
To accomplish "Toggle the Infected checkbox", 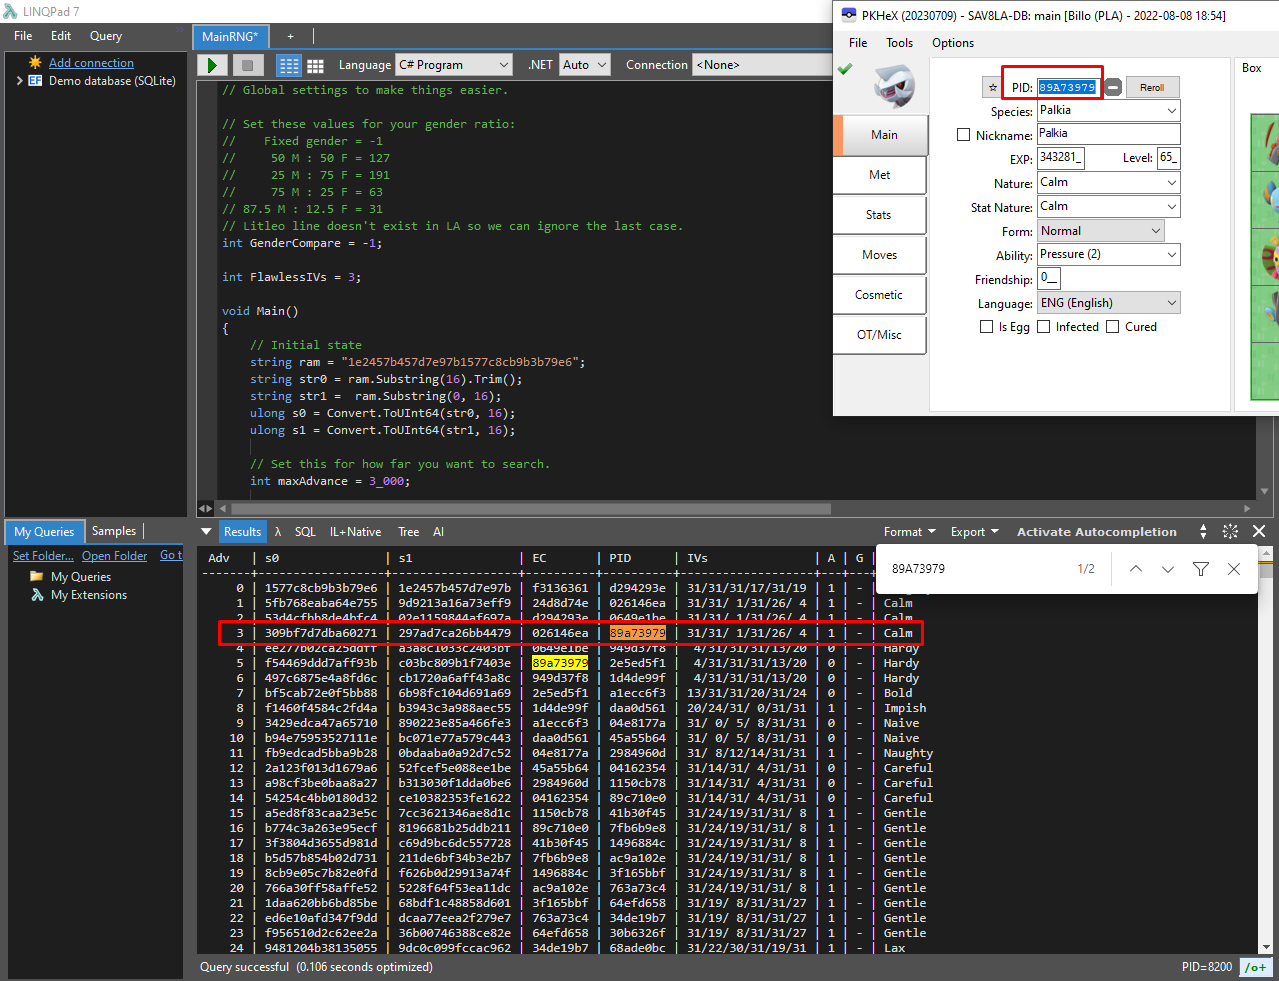I will click(x=1044, y=327).
